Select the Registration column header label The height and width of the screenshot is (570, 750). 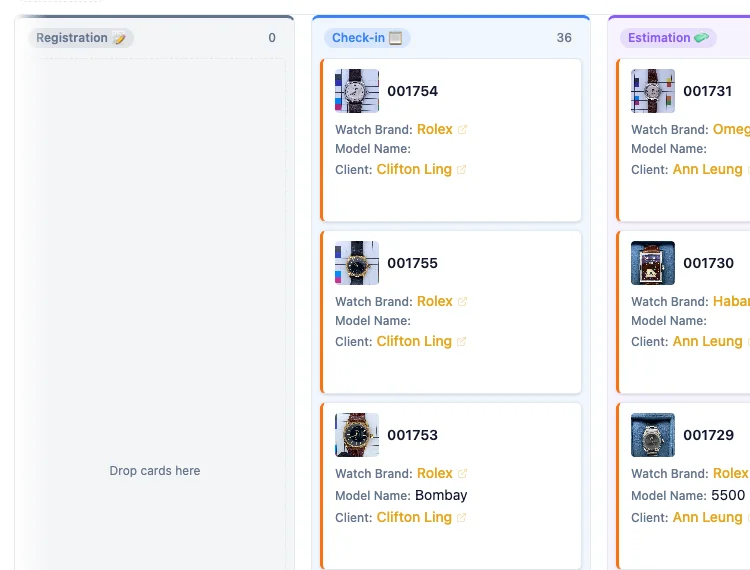[81, 38]
